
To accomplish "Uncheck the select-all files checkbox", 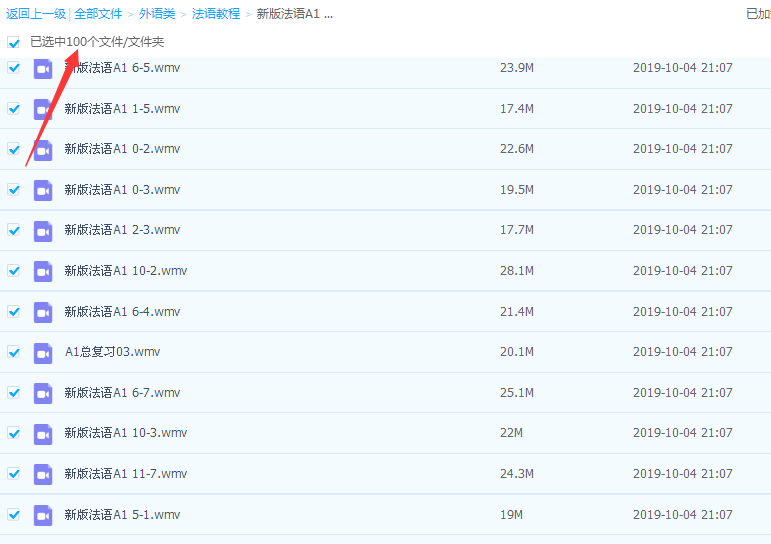I will pos(14,43).
